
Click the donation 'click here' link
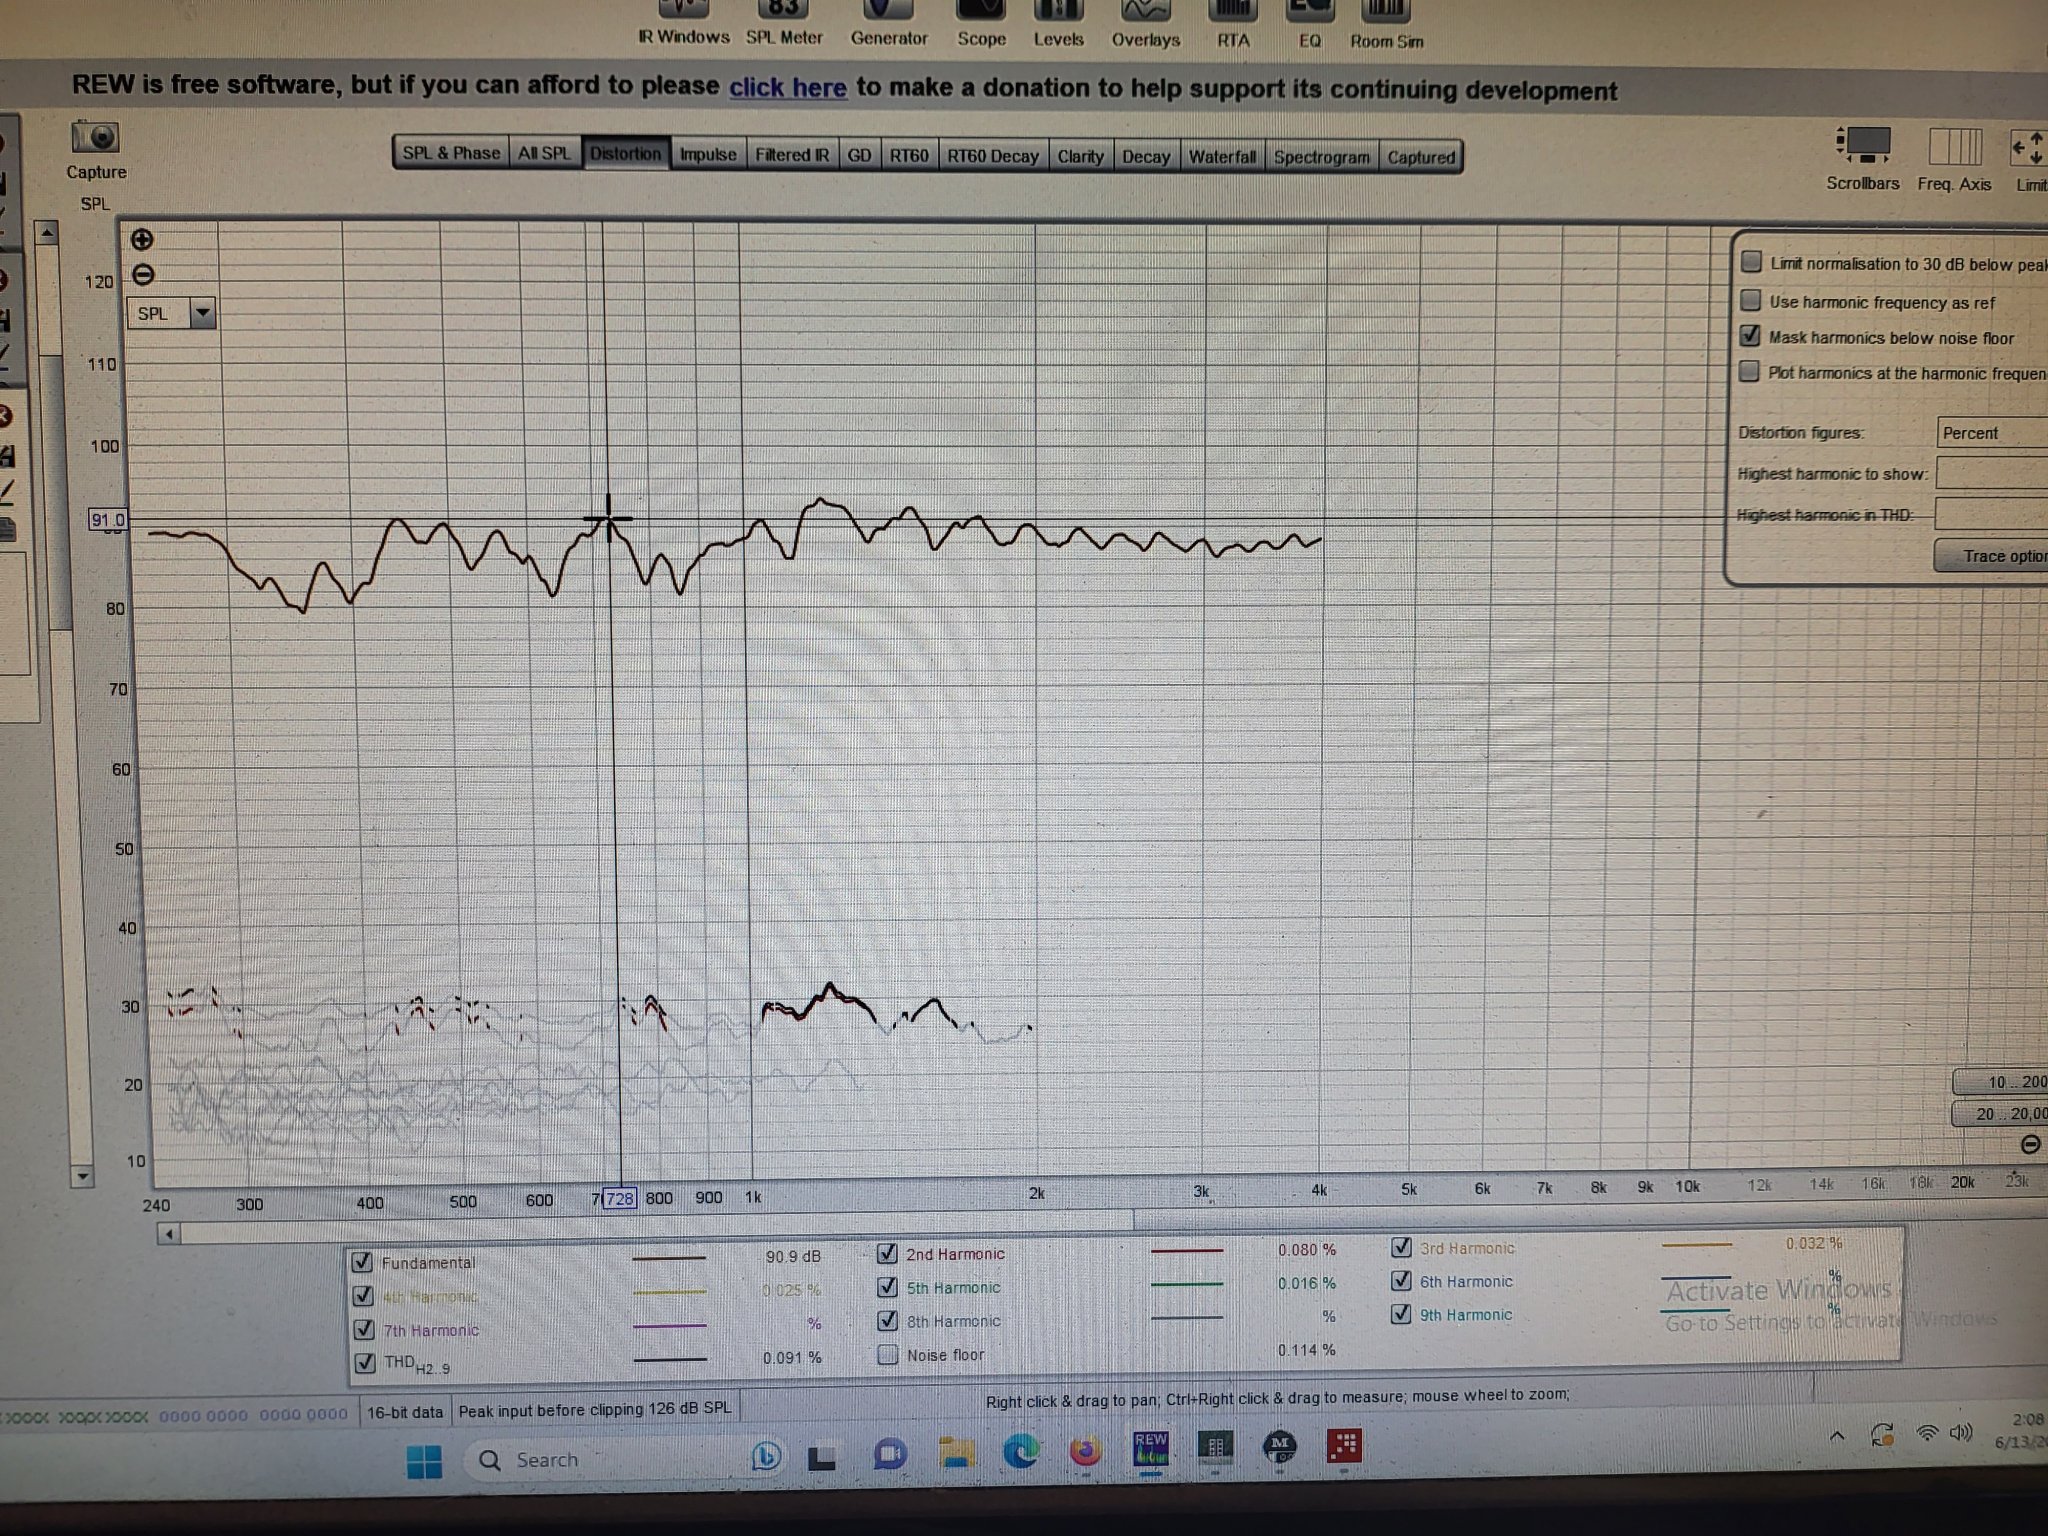pyautogui.click(x=788, y=87)
